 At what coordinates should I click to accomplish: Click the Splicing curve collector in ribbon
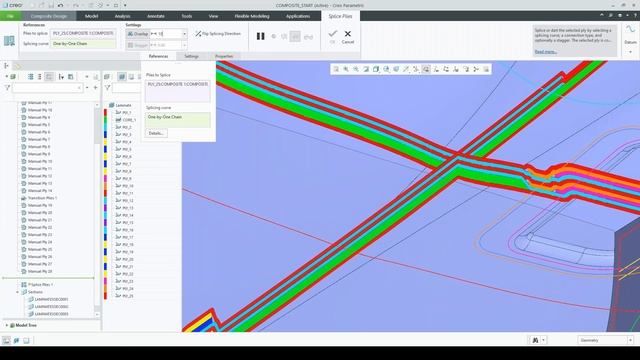pos(83,44)
